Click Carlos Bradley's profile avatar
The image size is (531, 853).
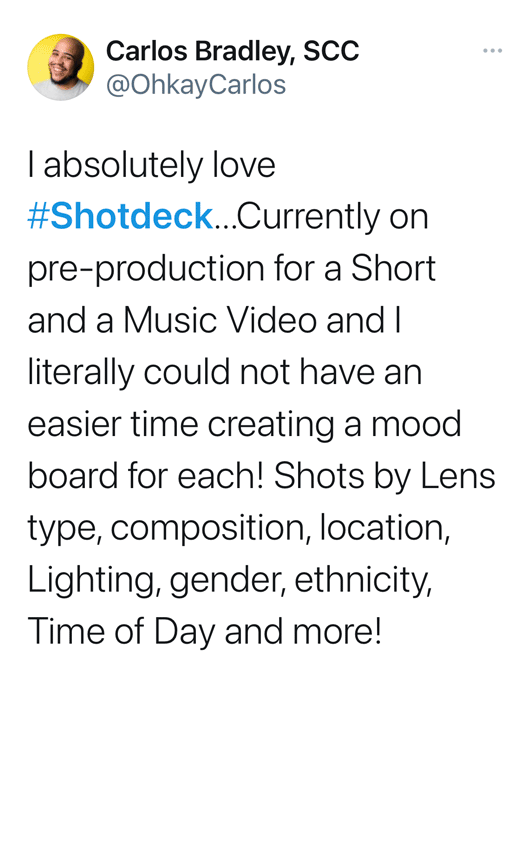pos(60,67)
